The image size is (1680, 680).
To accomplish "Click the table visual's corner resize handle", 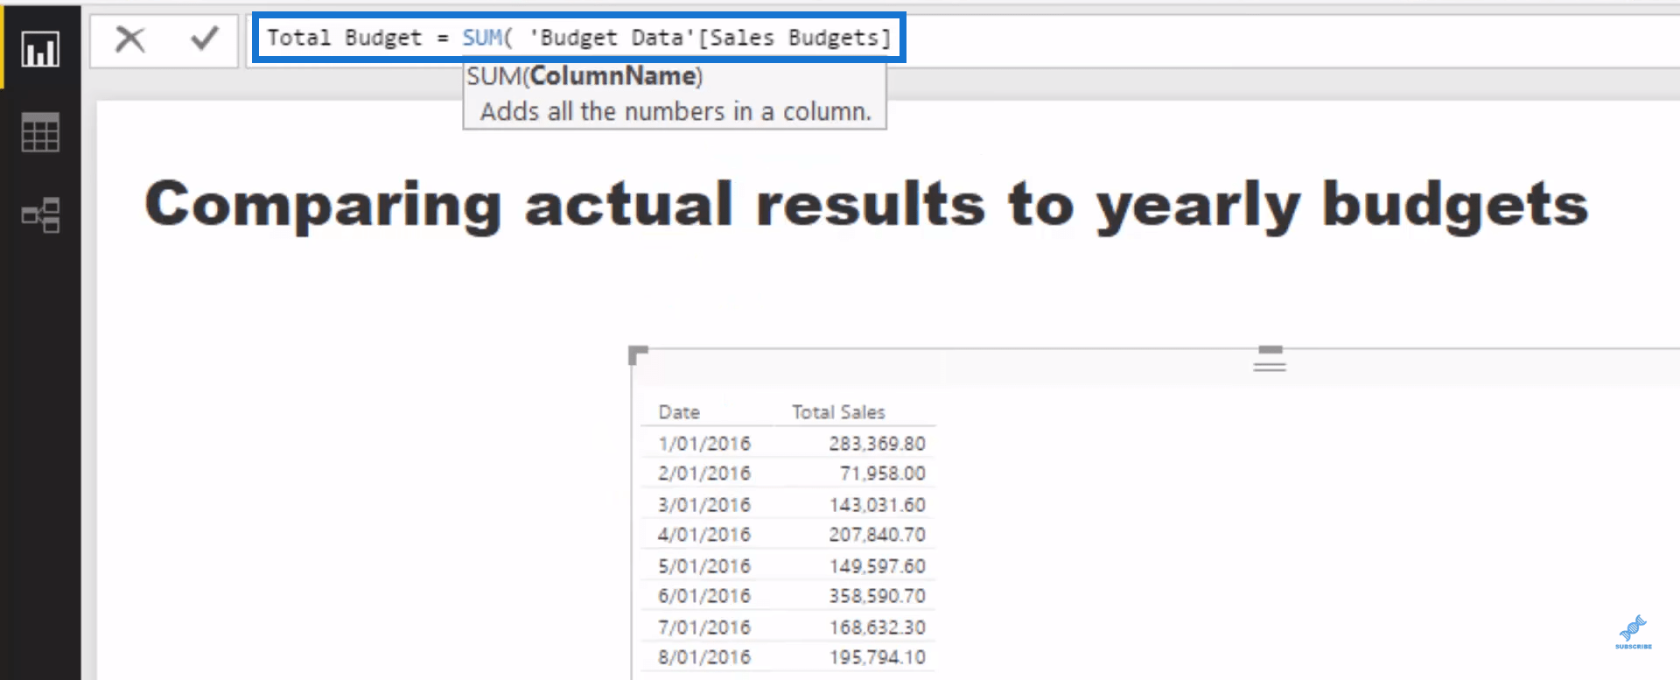I will point(637,355).
